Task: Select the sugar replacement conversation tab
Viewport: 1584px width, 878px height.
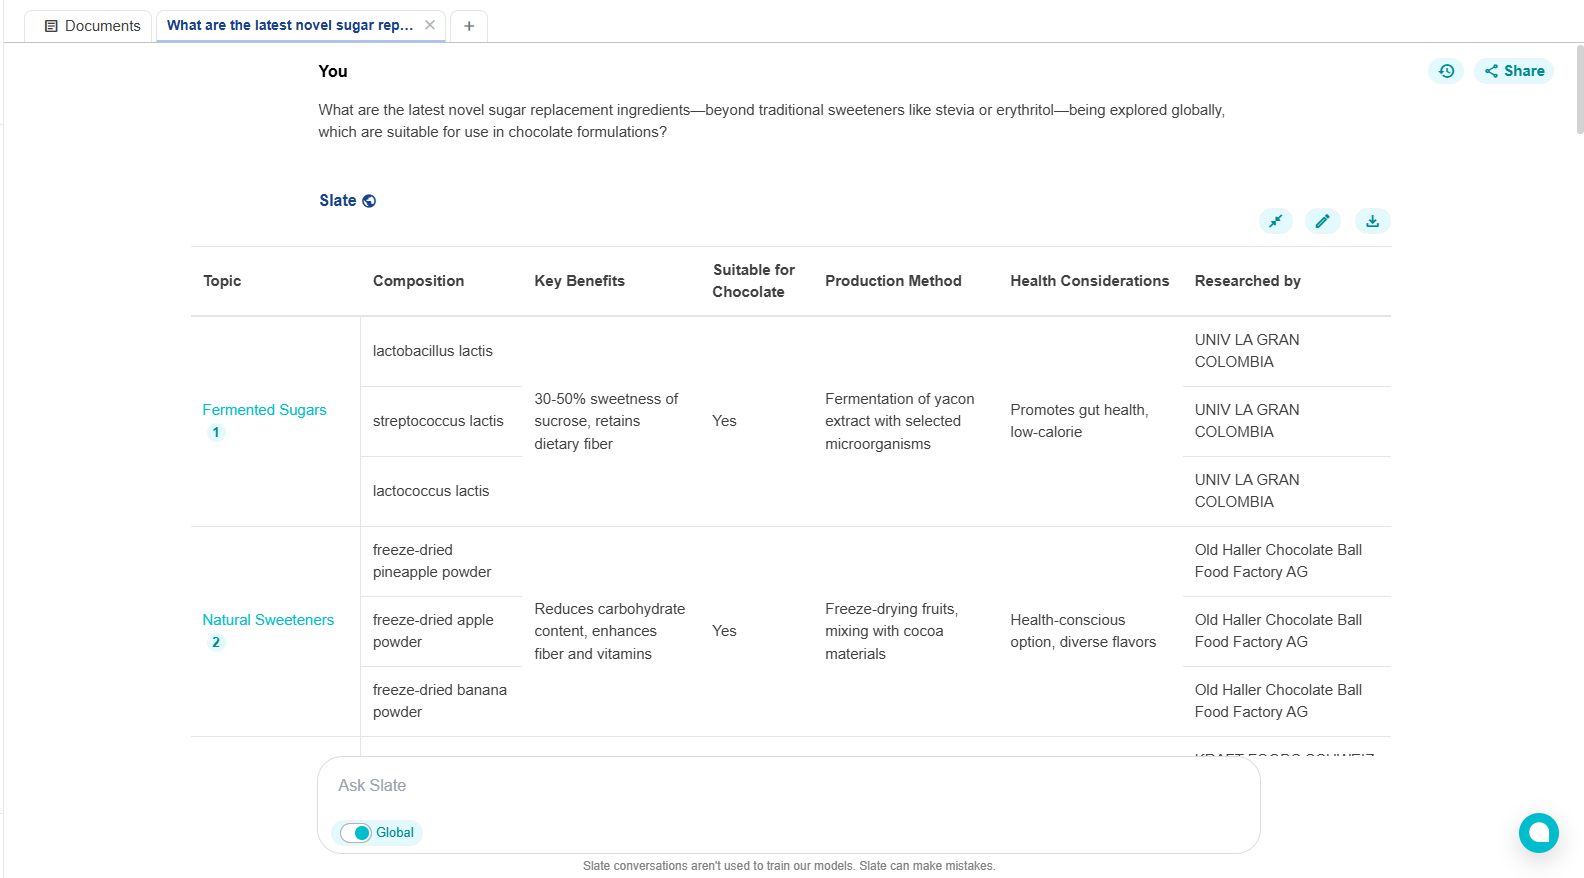Action: click(x=289, y=25)
